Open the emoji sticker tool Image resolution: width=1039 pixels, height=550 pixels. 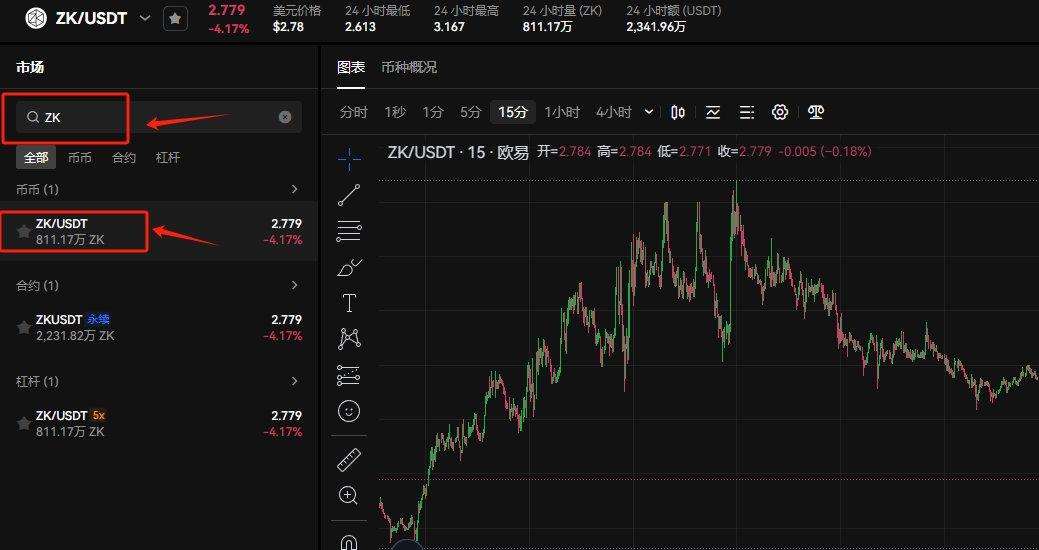point(349,411)
